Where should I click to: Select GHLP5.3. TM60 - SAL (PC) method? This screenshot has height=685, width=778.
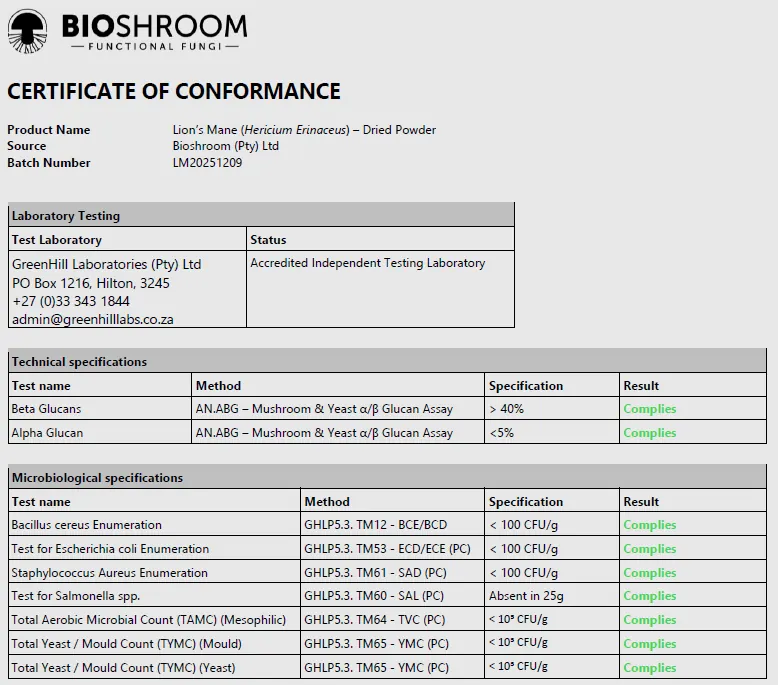374,596
